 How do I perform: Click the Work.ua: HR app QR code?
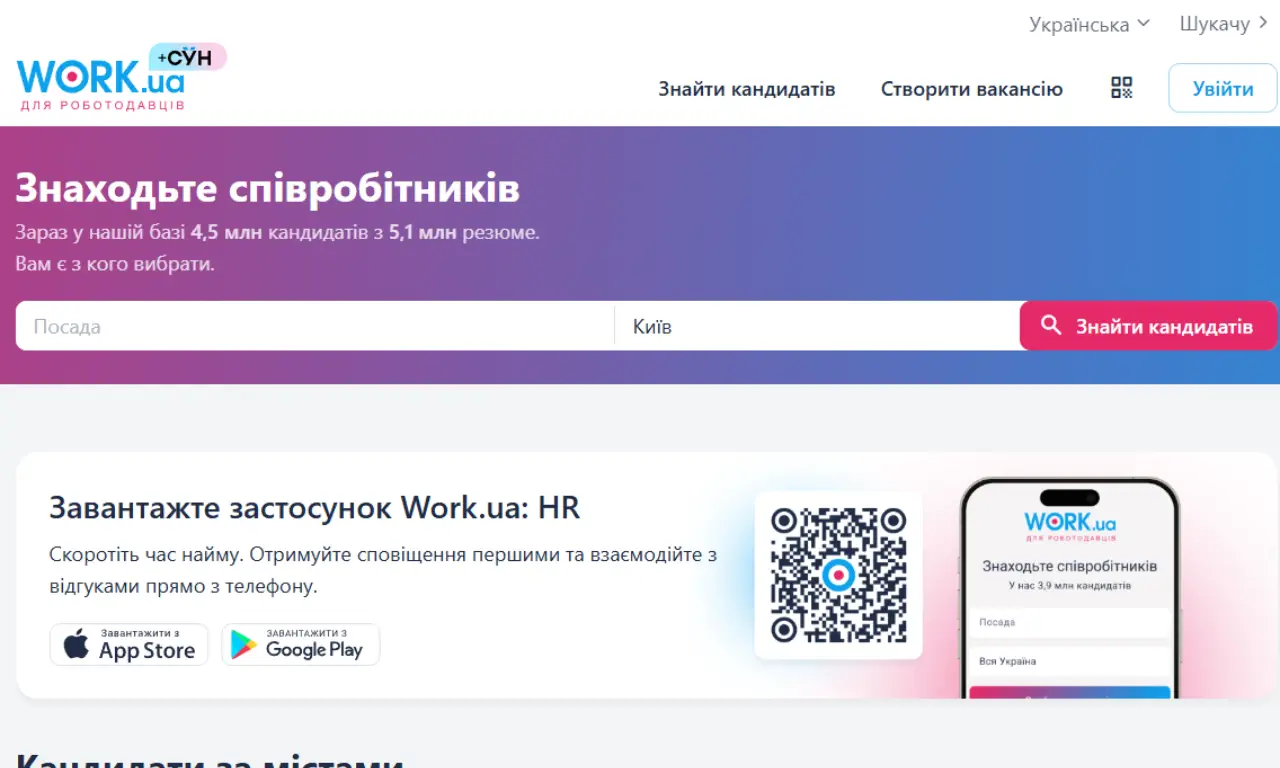tap(838, 576)
